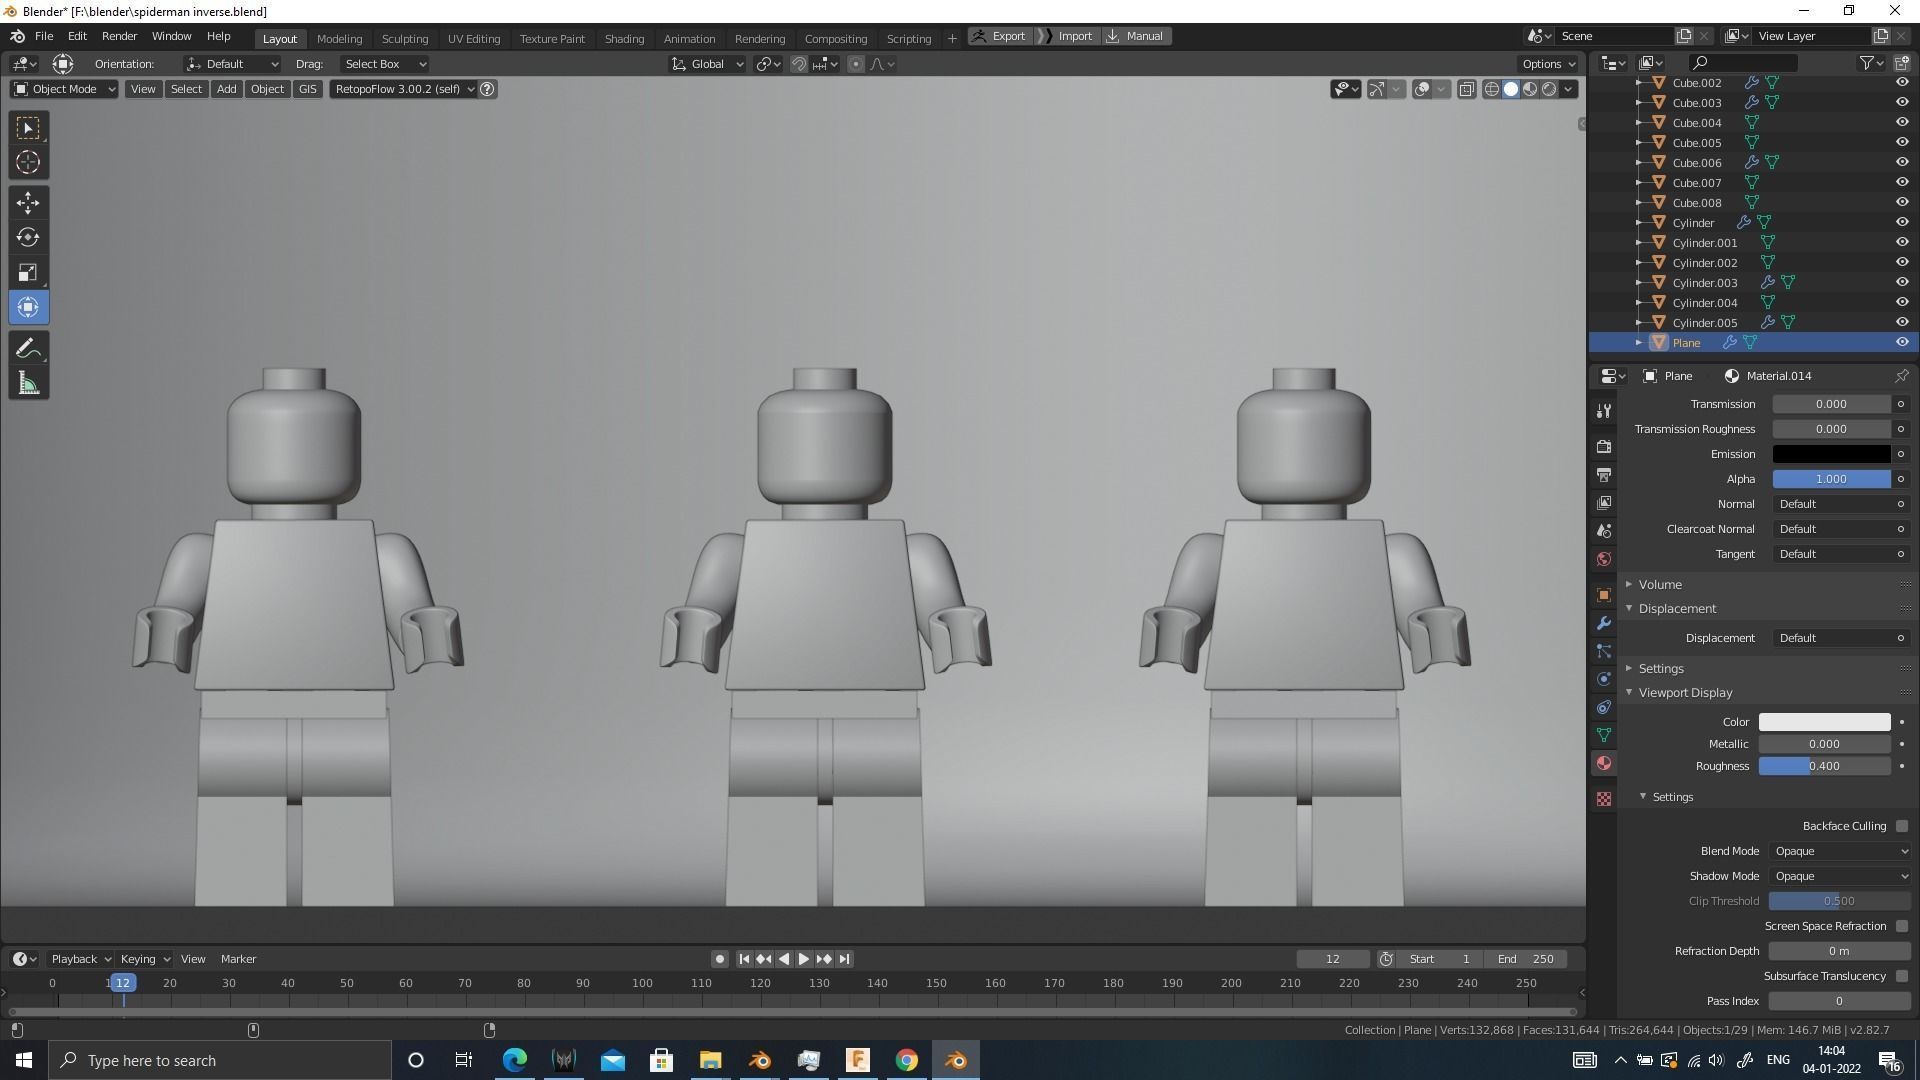
Task: Hide Cube.002 in the outliner
Action: (x=1902, y=83)
